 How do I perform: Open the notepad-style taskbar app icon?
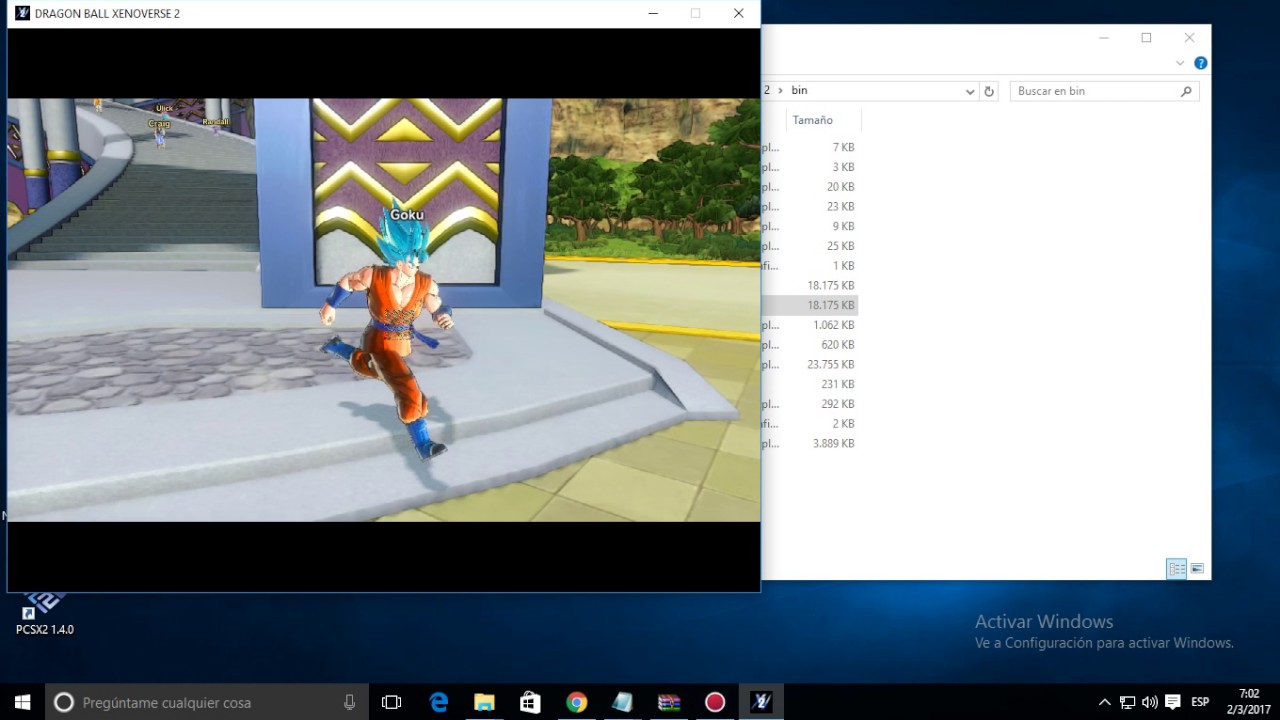[622, 702]
